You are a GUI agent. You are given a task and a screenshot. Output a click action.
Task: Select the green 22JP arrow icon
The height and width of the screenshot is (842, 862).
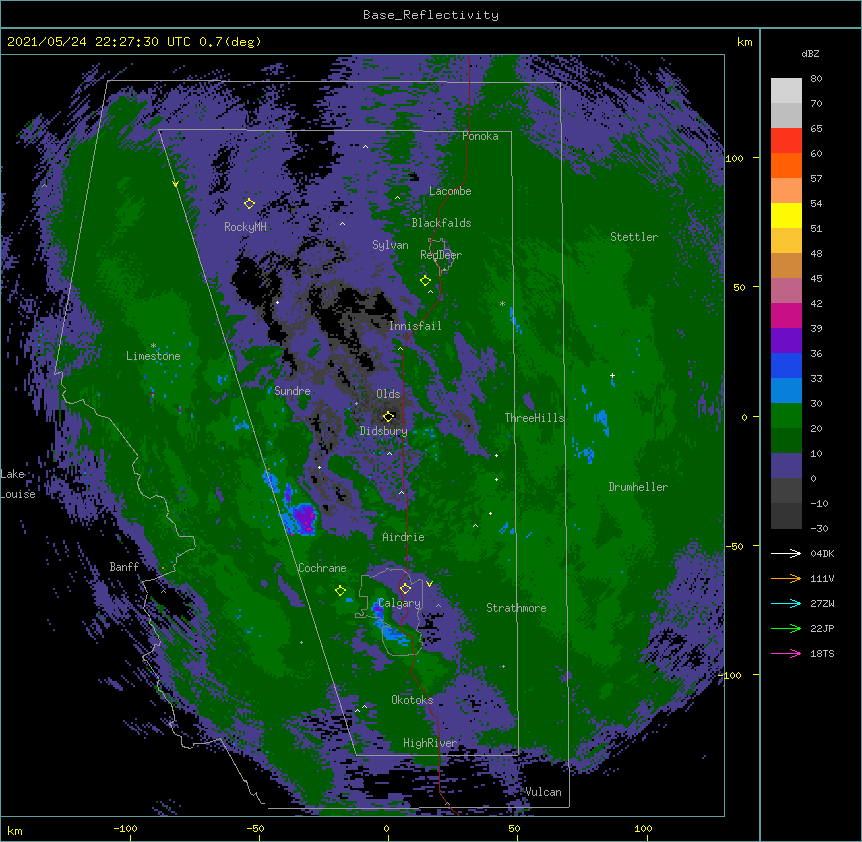(786, 628)
